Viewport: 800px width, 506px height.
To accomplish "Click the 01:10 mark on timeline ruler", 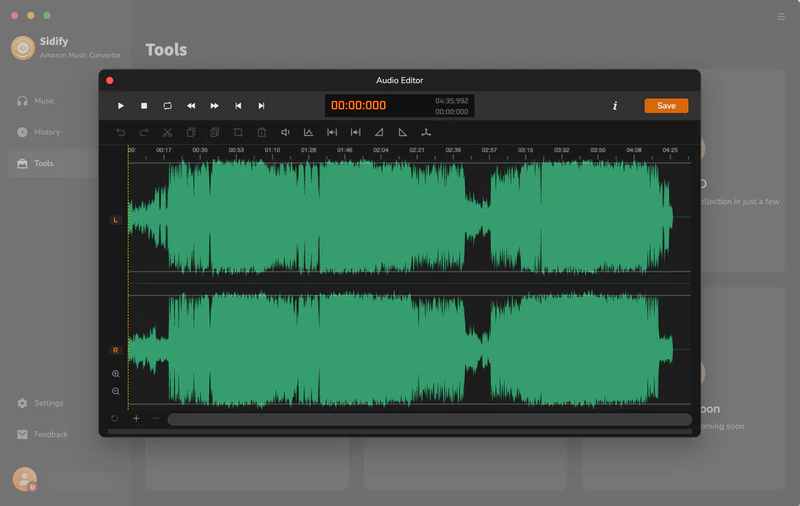I will 272,150.
